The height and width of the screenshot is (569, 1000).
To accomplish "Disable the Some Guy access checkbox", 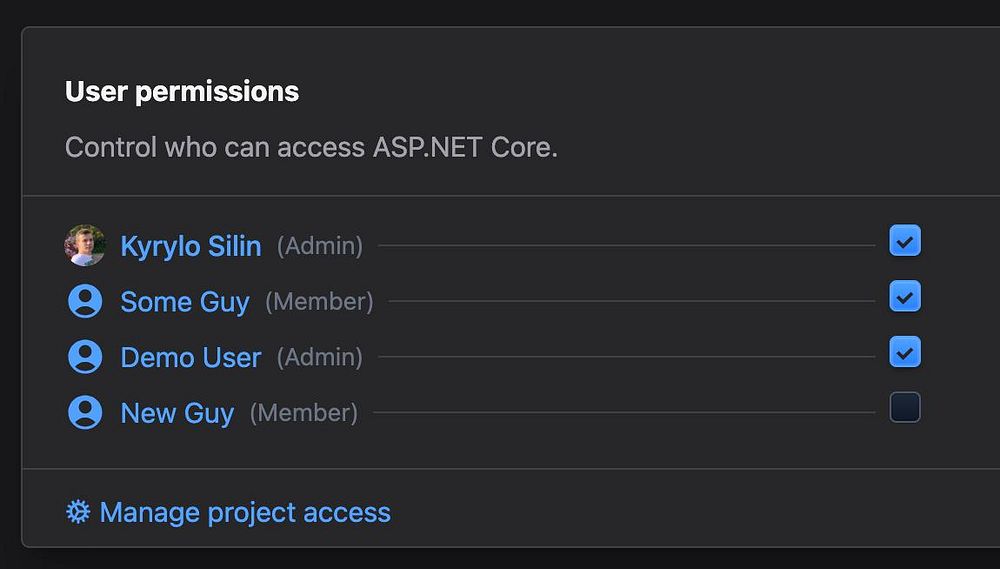I will coord(905,297).
